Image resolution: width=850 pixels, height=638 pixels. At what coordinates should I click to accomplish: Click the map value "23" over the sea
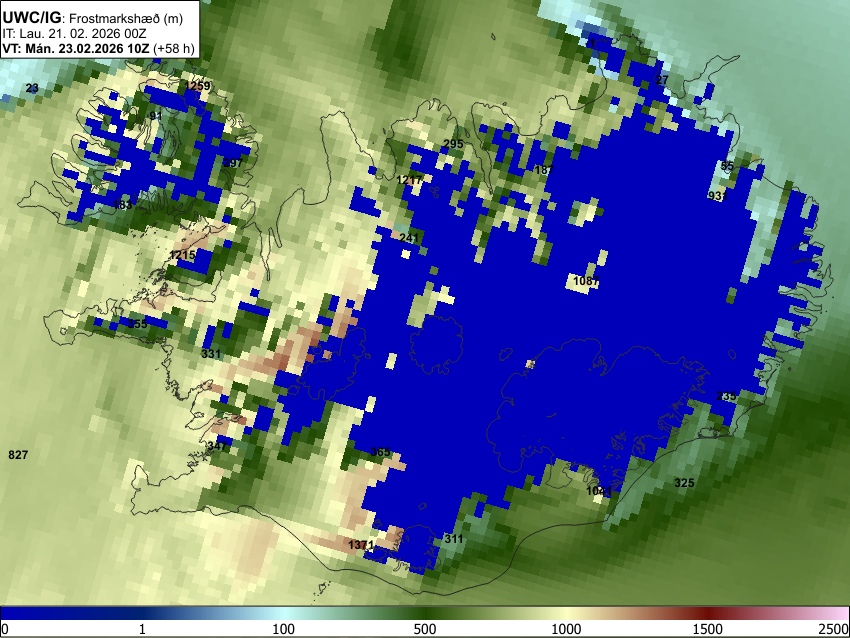[x=32, y=88]
